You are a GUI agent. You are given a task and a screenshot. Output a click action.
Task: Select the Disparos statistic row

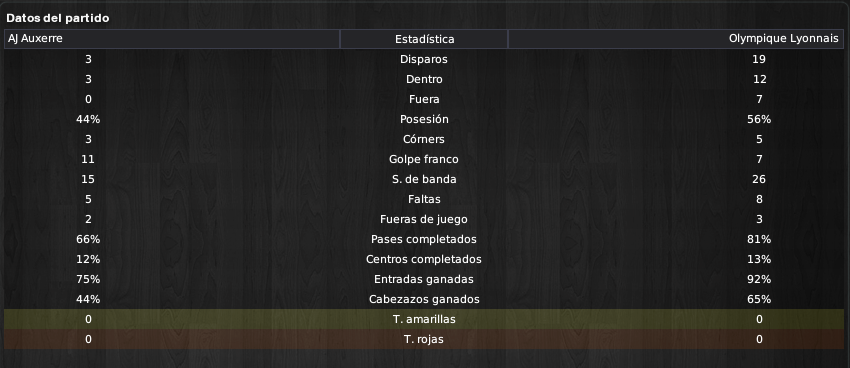[x=424, y=59]
